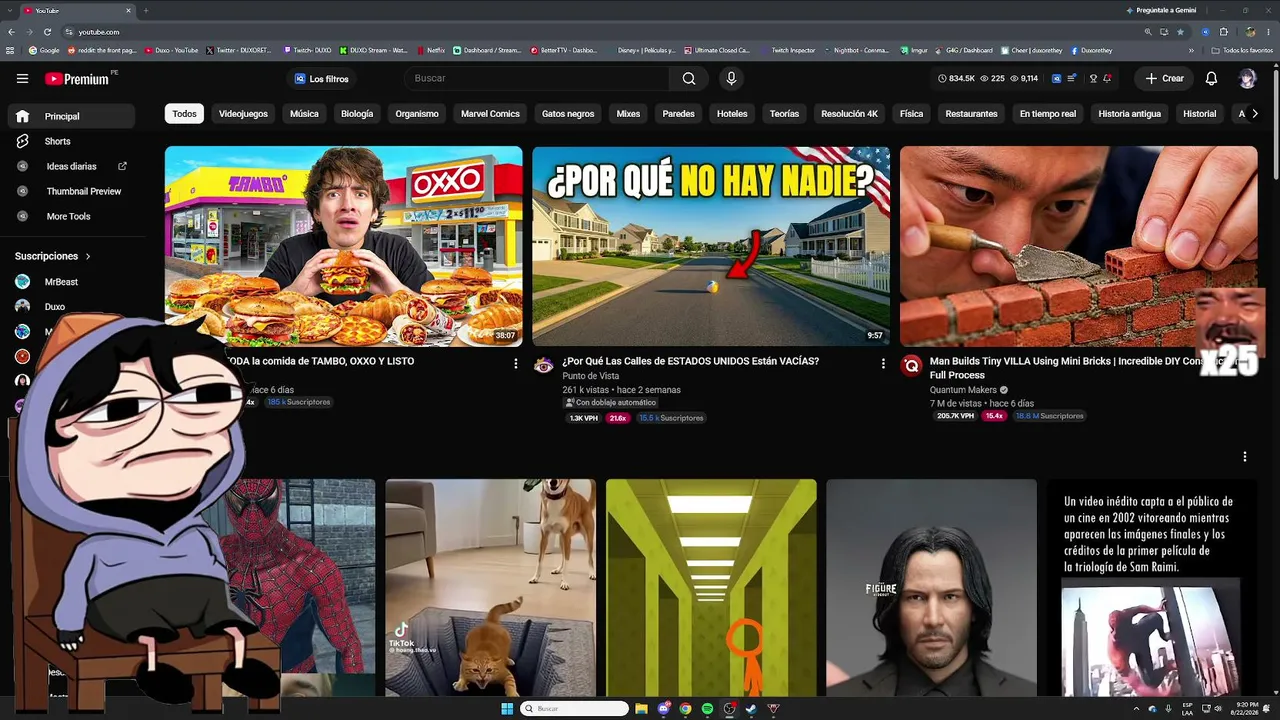
Task: Open Spotify from the taskbar
Action: pyautogui.click(x=707, y=709)
